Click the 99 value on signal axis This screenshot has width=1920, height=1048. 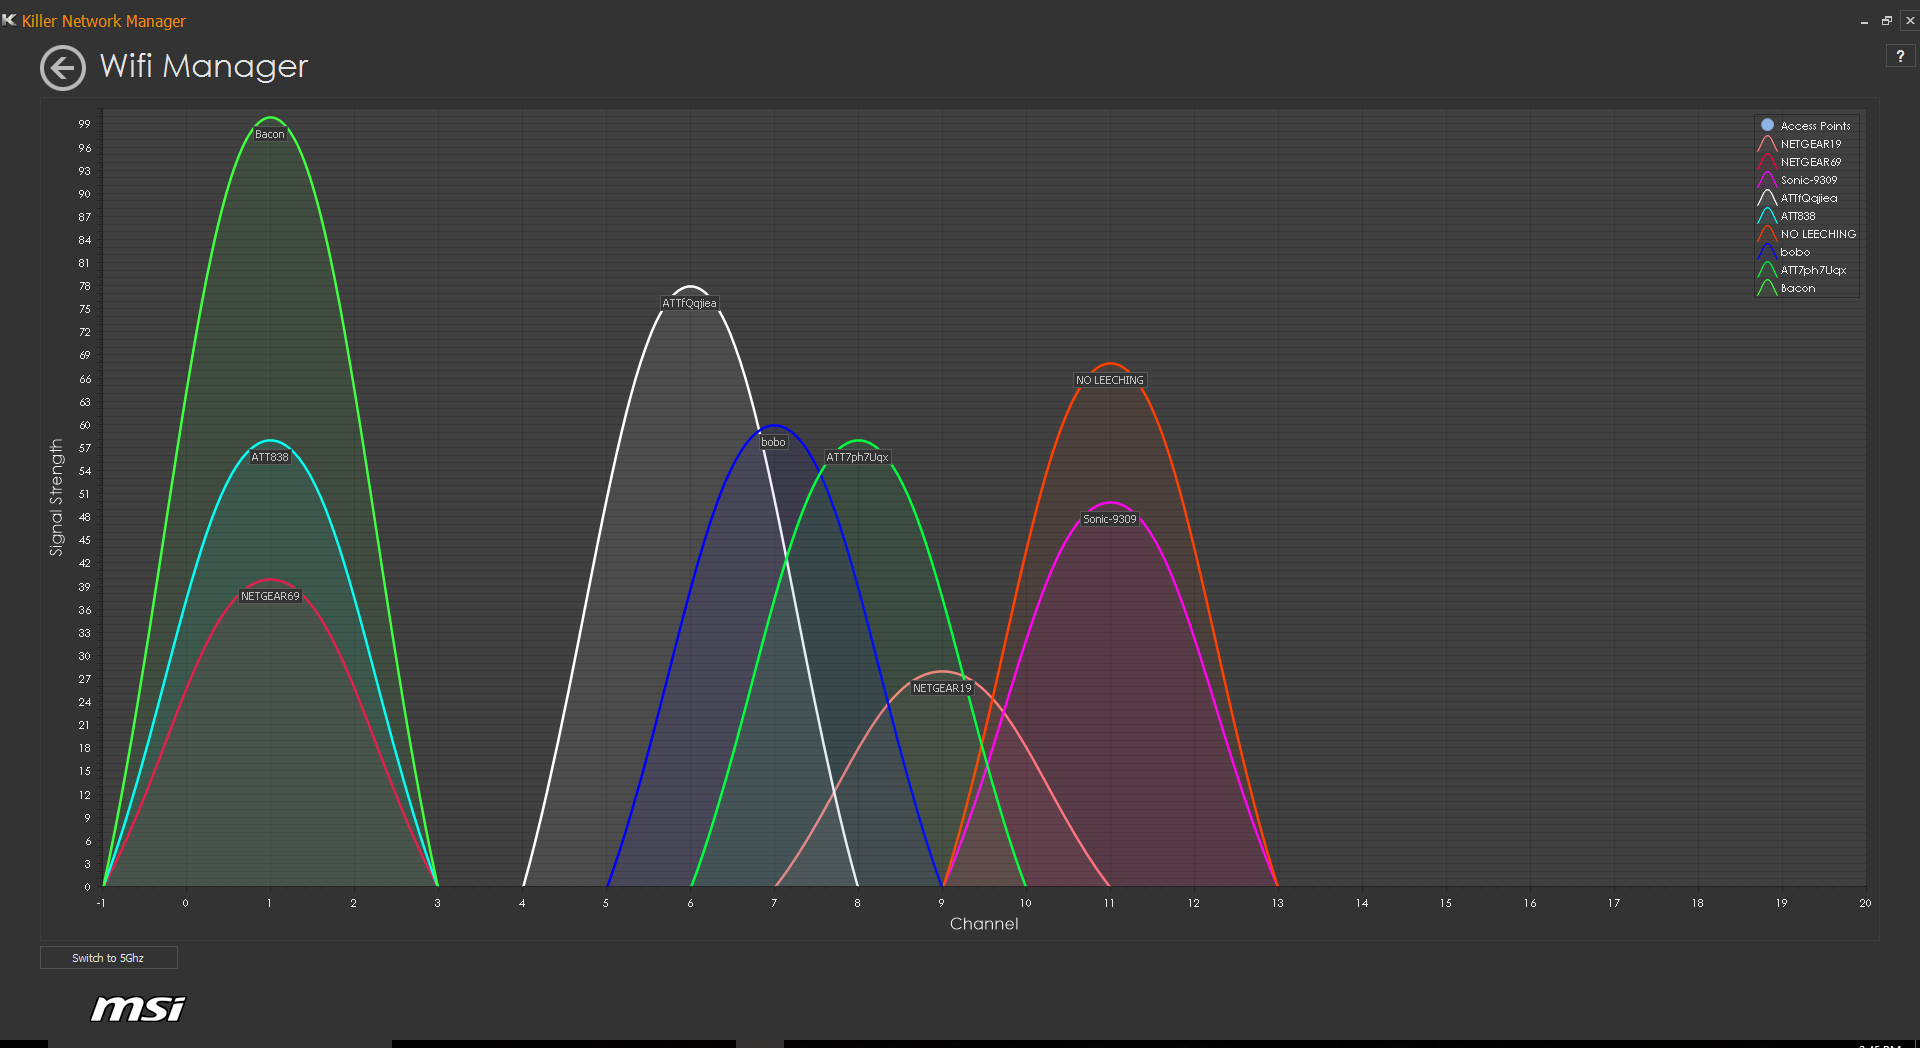click(84, 124)
